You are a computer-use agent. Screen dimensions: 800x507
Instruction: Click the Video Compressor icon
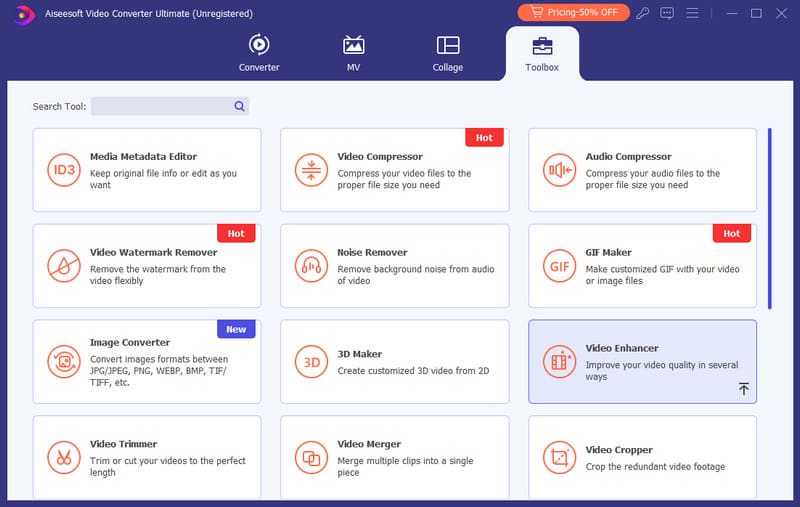[x=311, y=170]
